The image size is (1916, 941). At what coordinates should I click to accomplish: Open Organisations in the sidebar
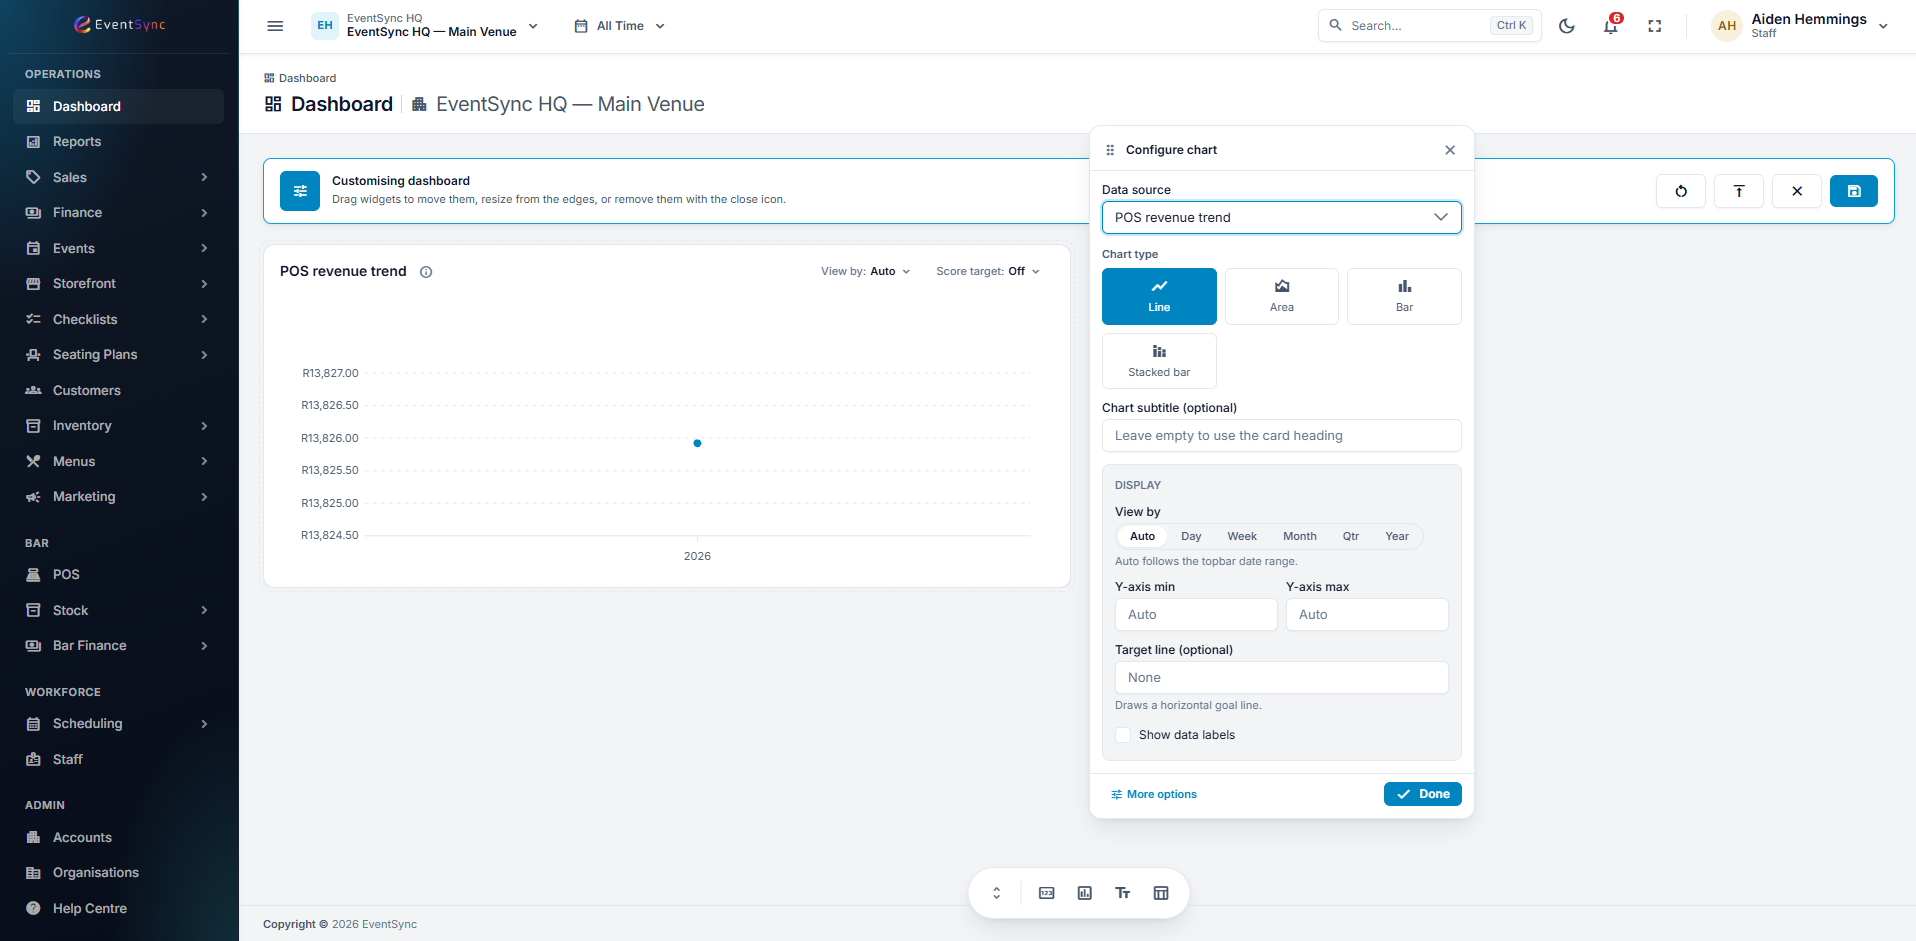click(118, 873)
